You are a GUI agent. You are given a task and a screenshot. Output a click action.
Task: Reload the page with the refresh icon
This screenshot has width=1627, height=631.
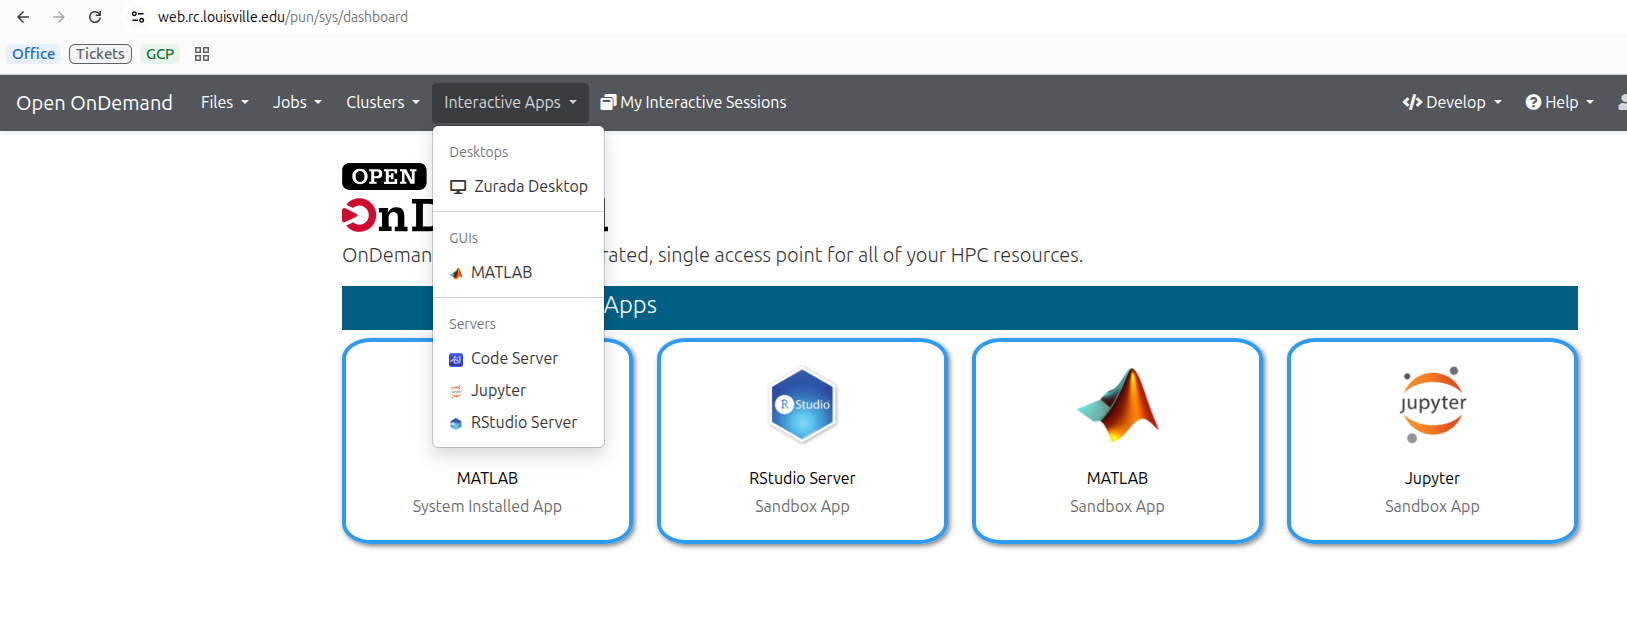click(95, 17)
